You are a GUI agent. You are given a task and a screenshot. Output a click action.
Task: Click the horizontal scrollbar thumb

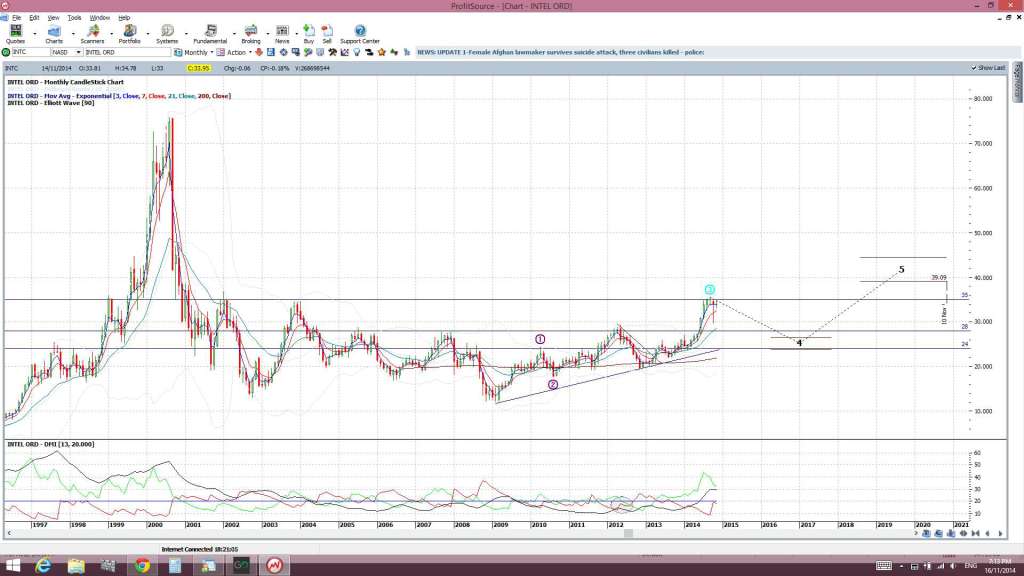coord(628,534)
